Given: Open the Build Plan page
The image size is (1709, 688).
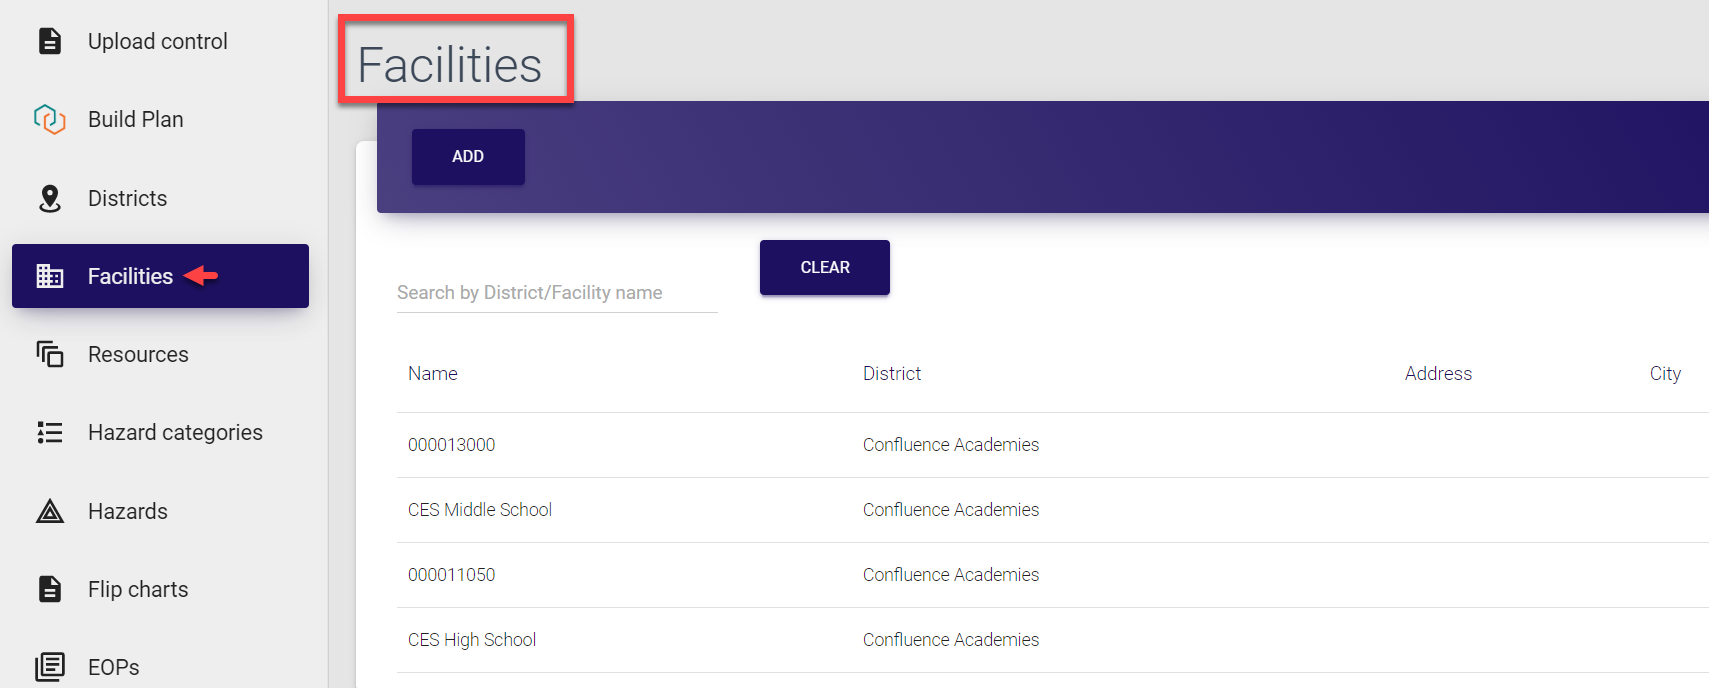Looking at the screenshot, I should point(135,120).
